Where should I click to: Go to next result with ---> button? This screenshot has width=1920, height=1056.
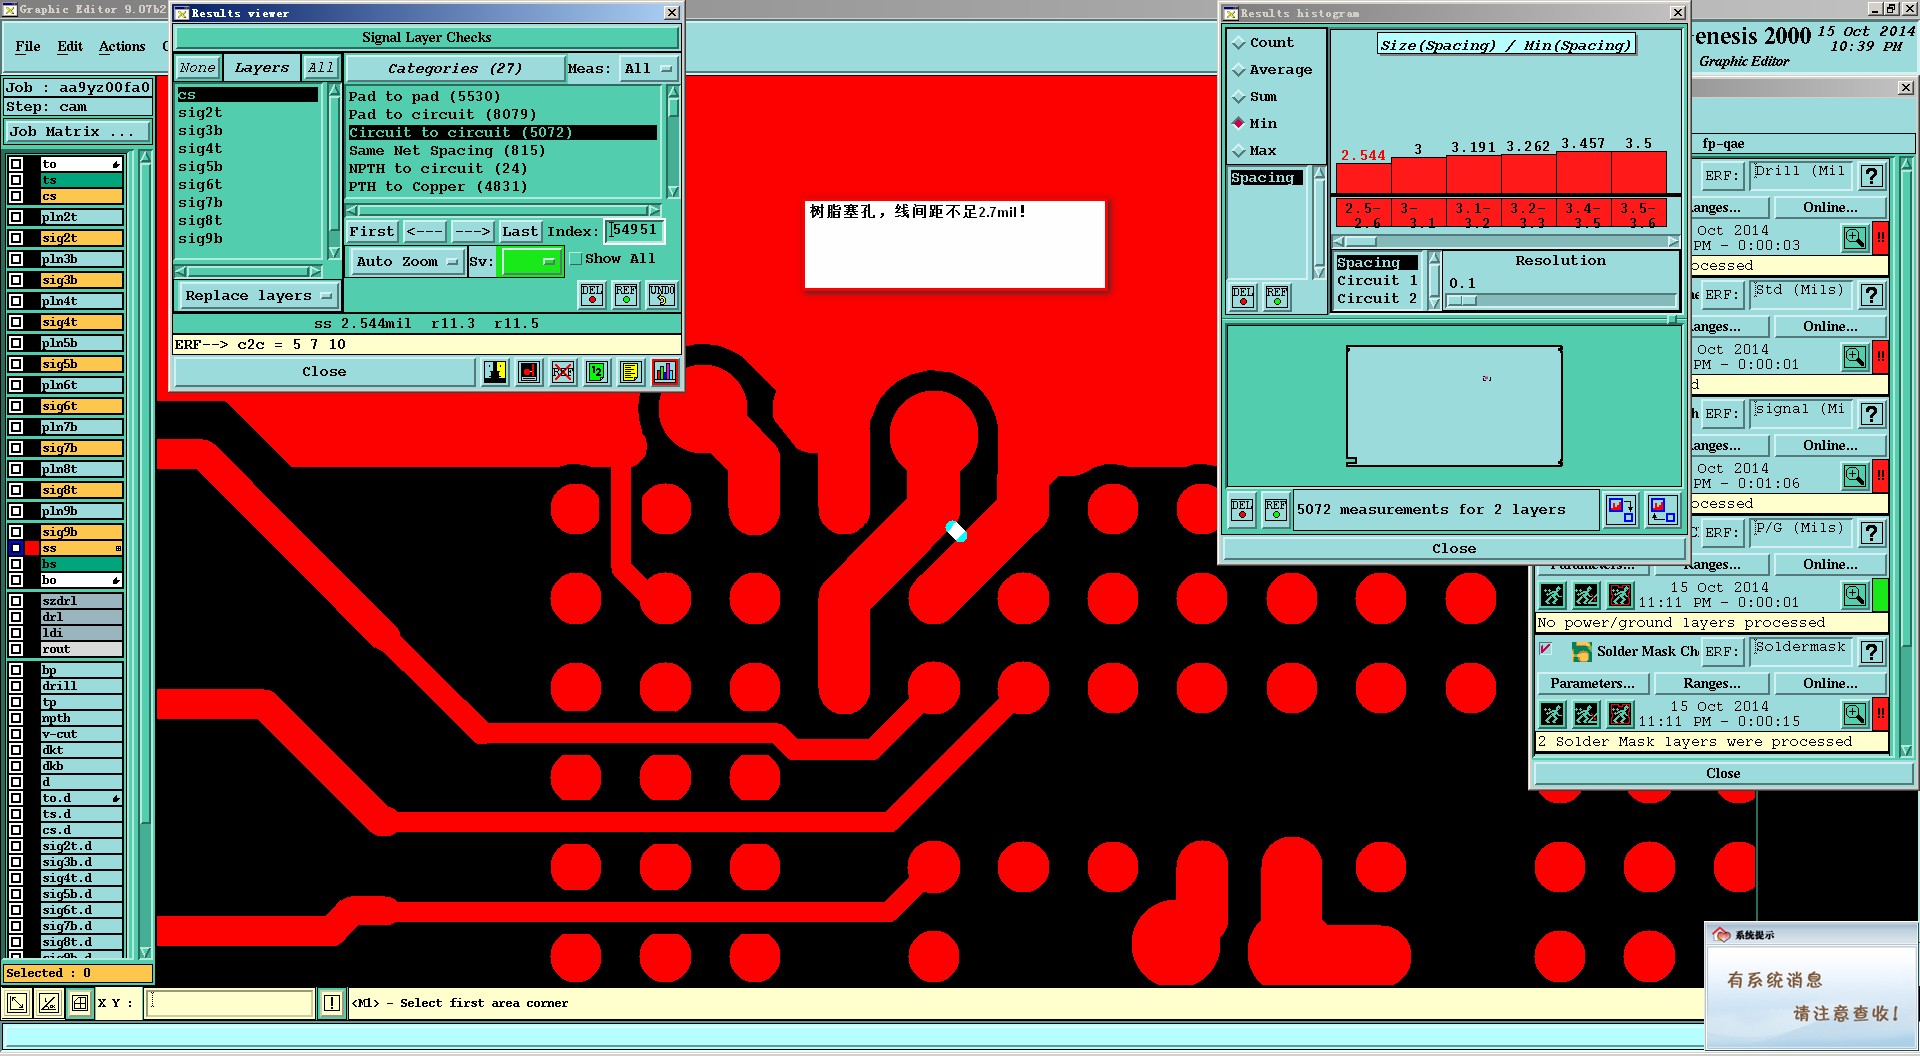pos(472,232)
